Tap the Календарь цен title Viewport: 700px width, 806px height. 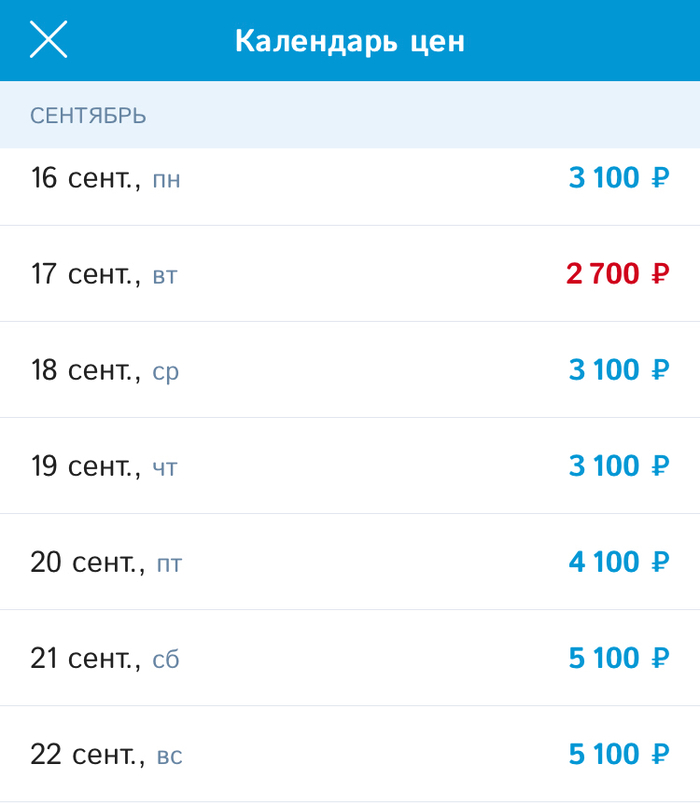350,41
